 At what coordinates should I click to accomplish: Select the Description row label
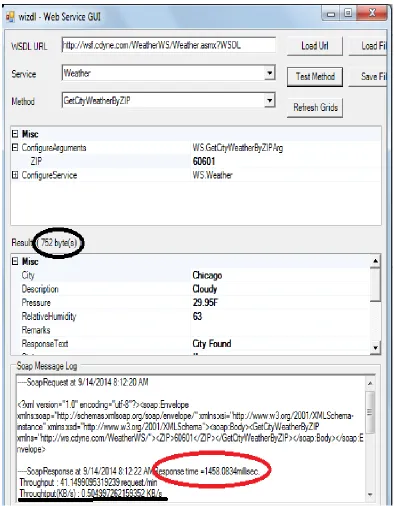[x=40, y=289]
